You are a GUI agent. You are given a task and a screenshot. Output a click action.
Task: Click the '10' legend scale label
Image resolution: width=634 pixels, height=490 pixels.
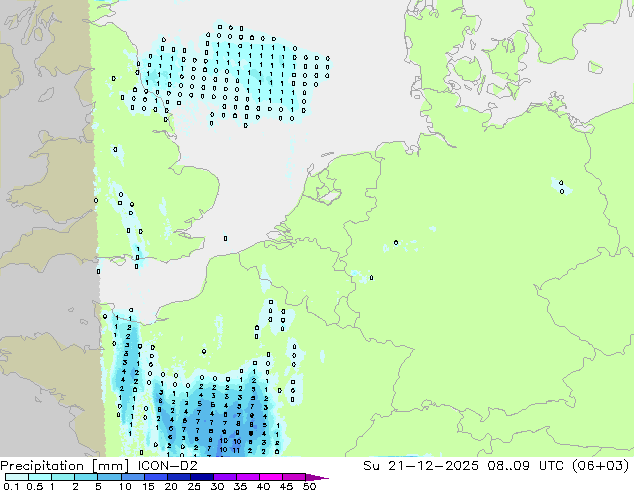[125, 486]
